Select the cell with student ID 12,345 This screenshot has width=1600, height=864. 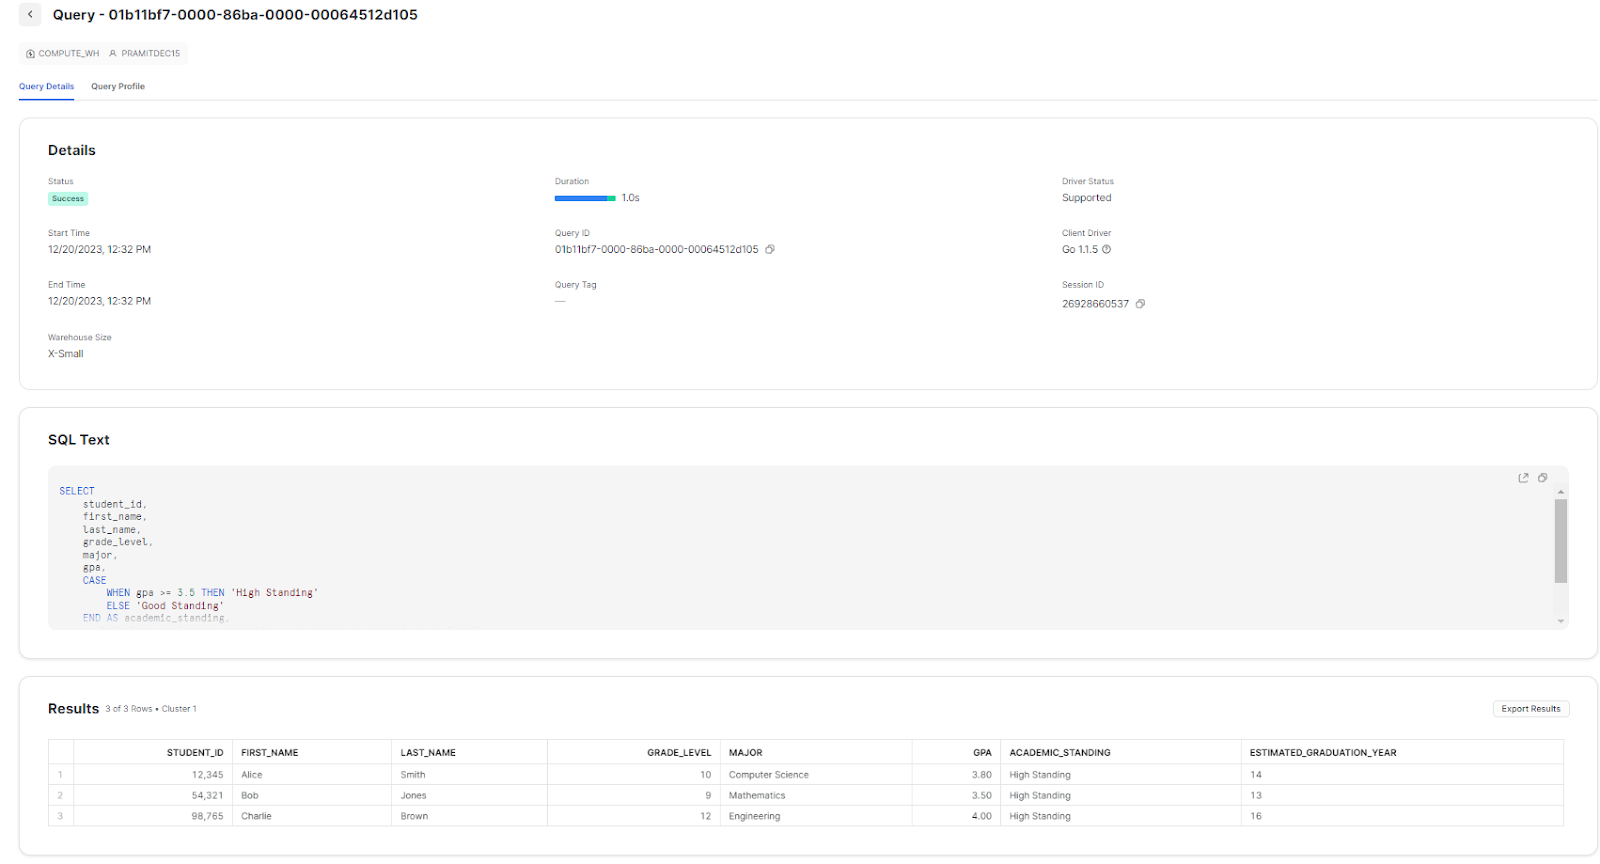click(x=153, y=775)
